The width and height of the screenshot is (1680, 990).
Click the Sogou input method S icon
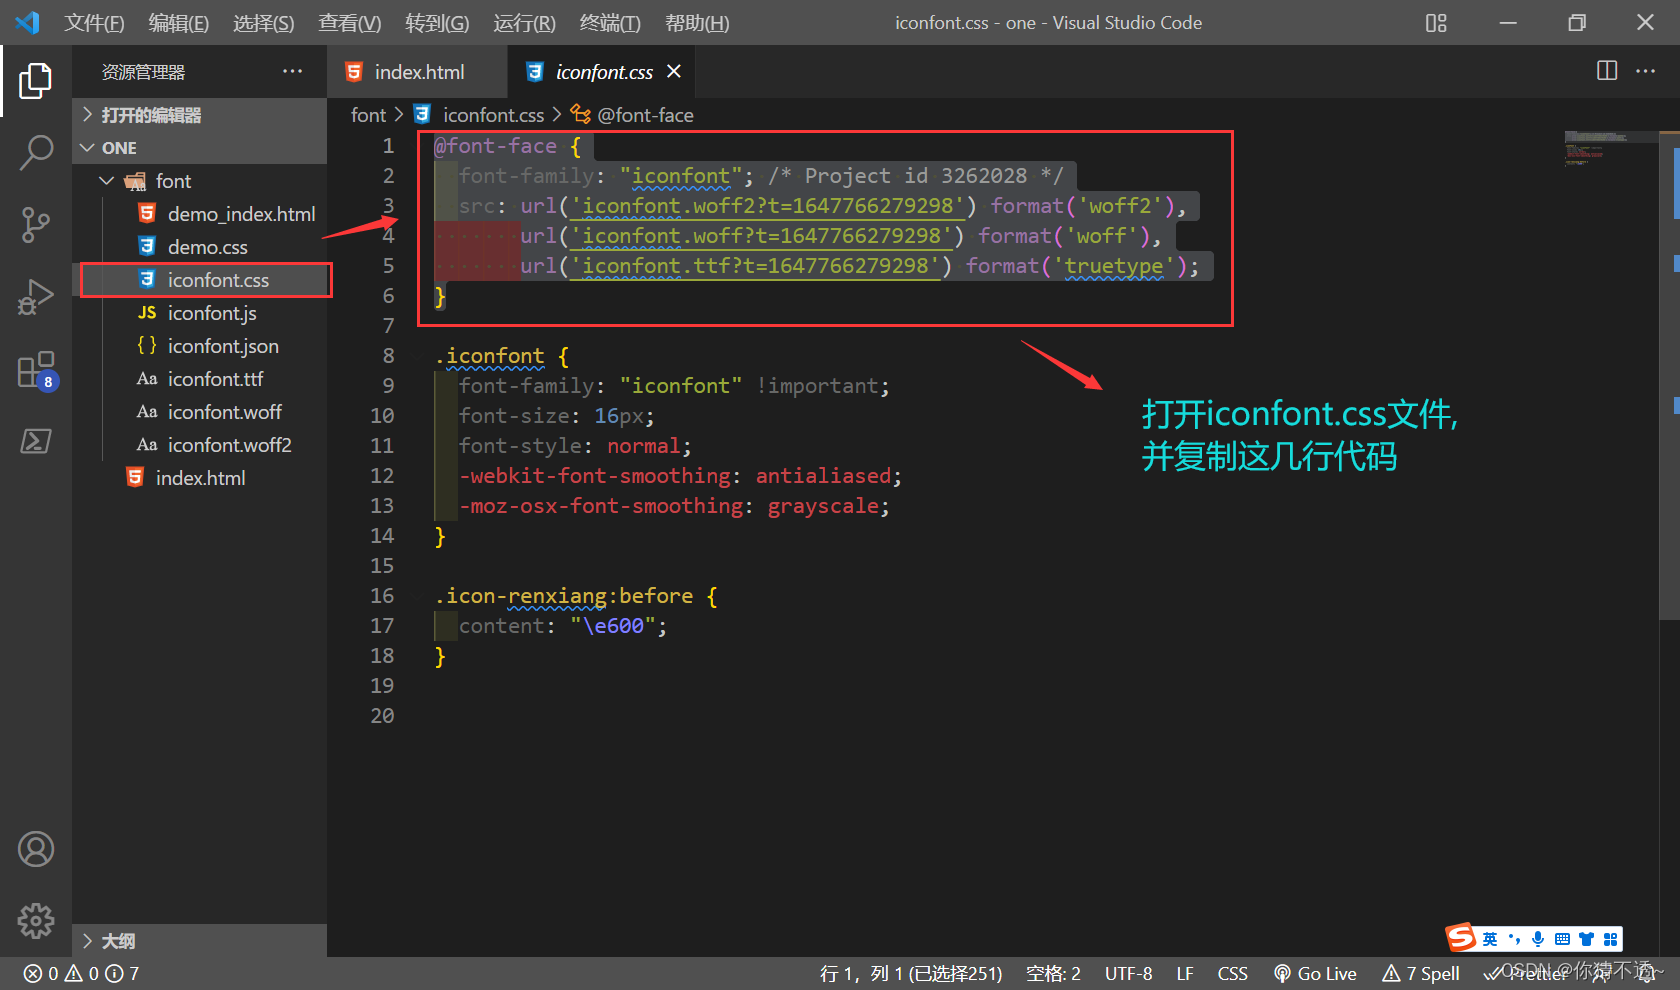point(1461,938)
